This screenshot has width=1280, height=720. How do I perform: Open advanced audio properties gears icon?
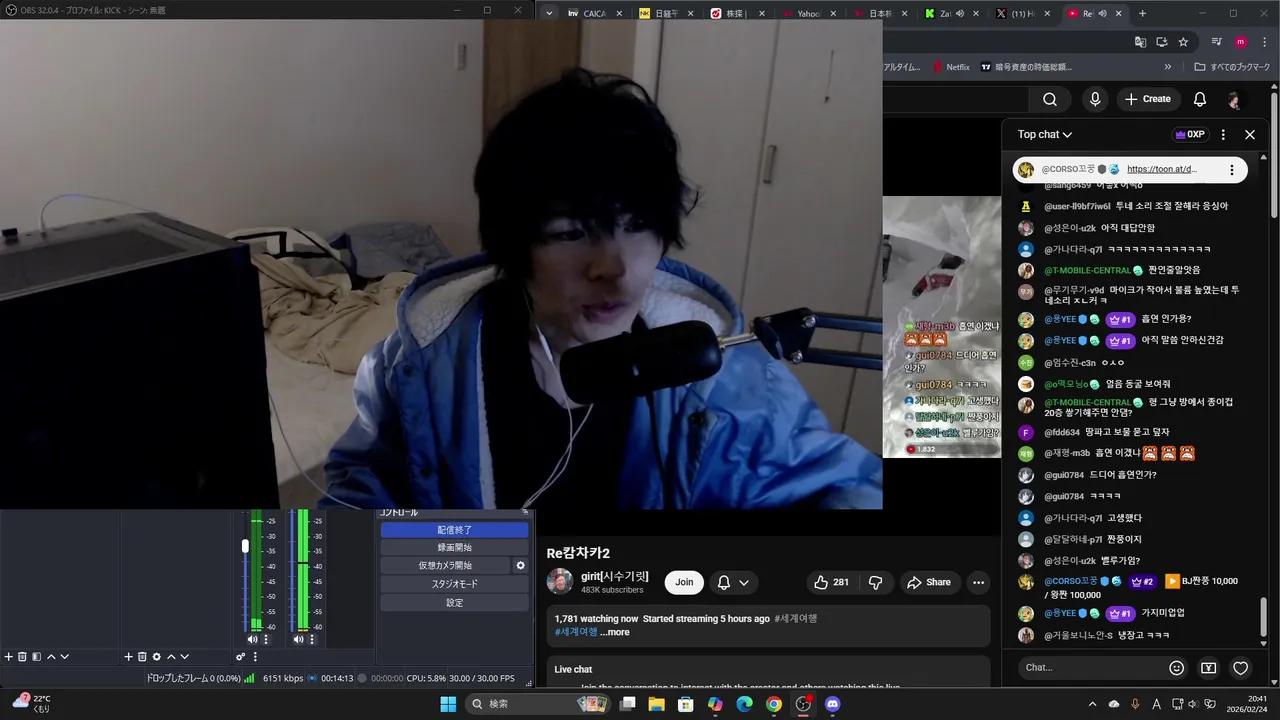tap(241, 657)
